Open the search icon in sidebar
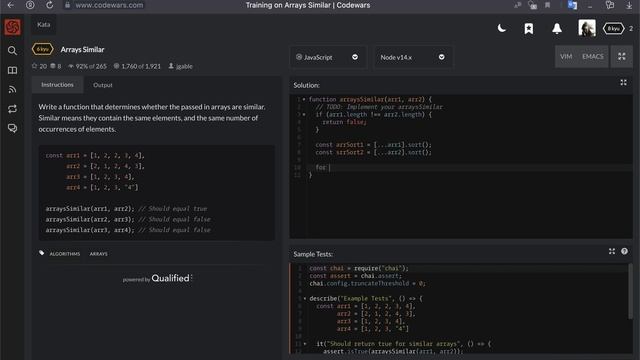The height and width of the screenshot is (360, 640). [12, 51]
